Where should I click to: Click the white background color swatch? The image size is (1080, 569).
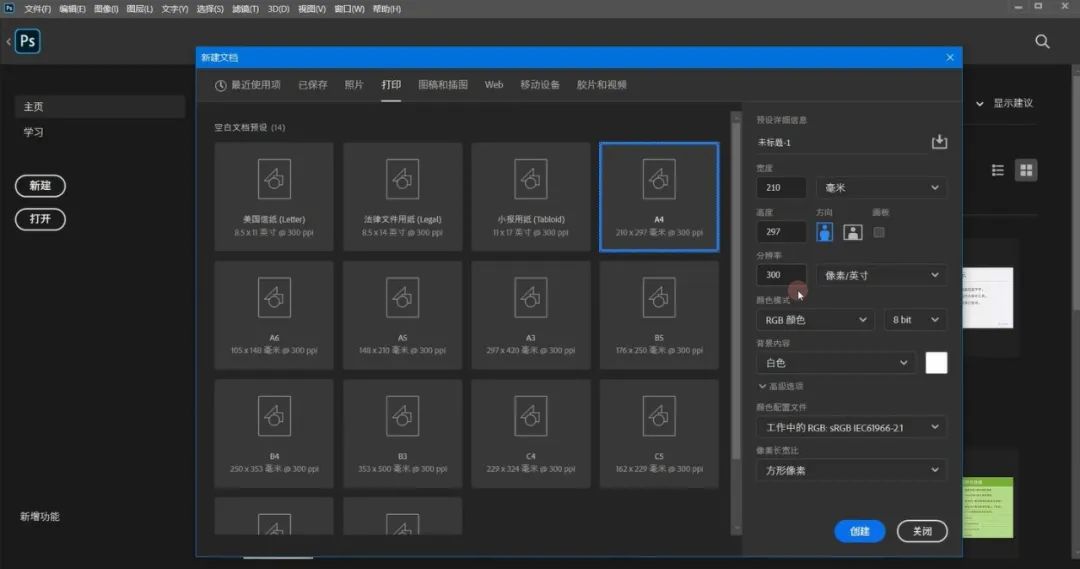click(936, 363)
